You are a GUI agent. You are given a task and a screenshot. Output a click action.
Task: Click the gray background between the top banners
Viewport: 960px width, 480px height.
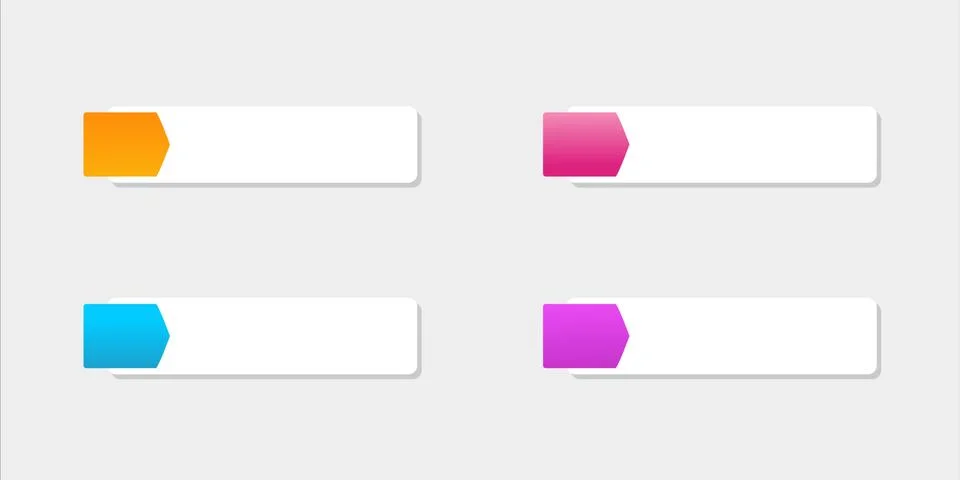480,144
